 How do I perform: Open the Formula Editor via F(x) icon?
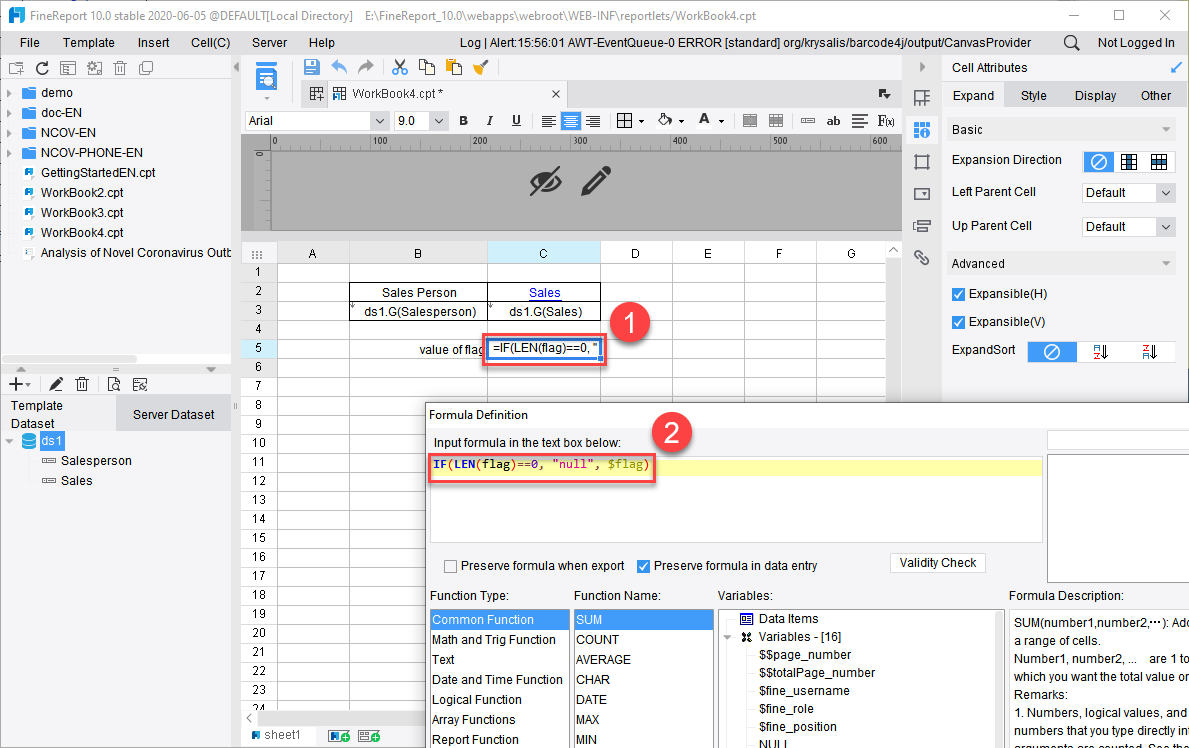(887, 120)
